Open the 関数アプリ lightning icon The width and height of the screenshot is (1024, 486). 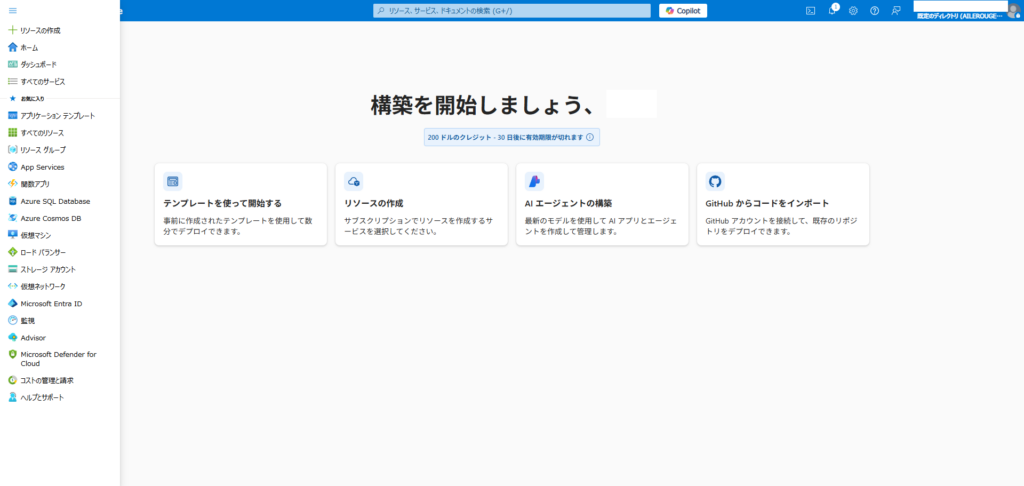tap(12, 184)
